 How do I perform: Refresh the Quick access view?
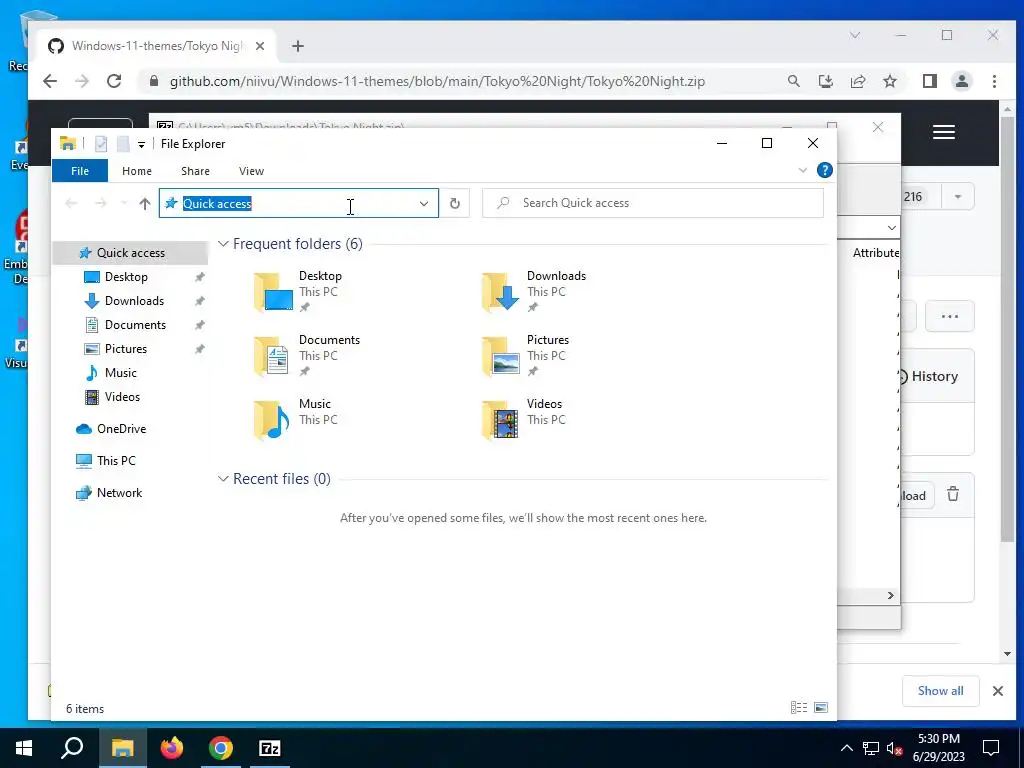[x=455, y=204]
